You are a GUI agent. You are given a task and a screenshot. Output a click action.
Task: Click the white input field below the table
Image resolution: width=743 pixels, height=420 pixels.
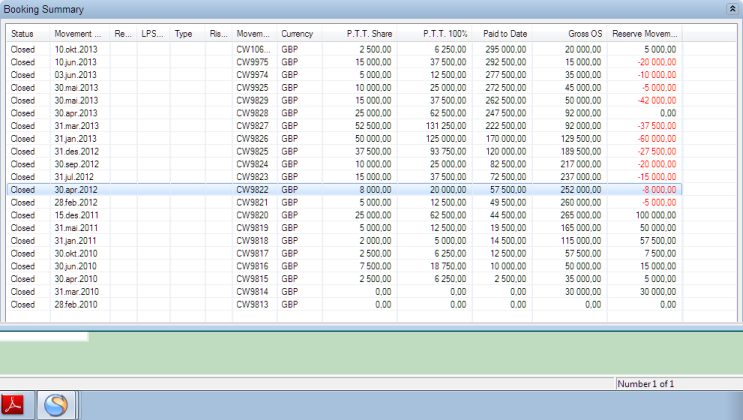point(44,337)
